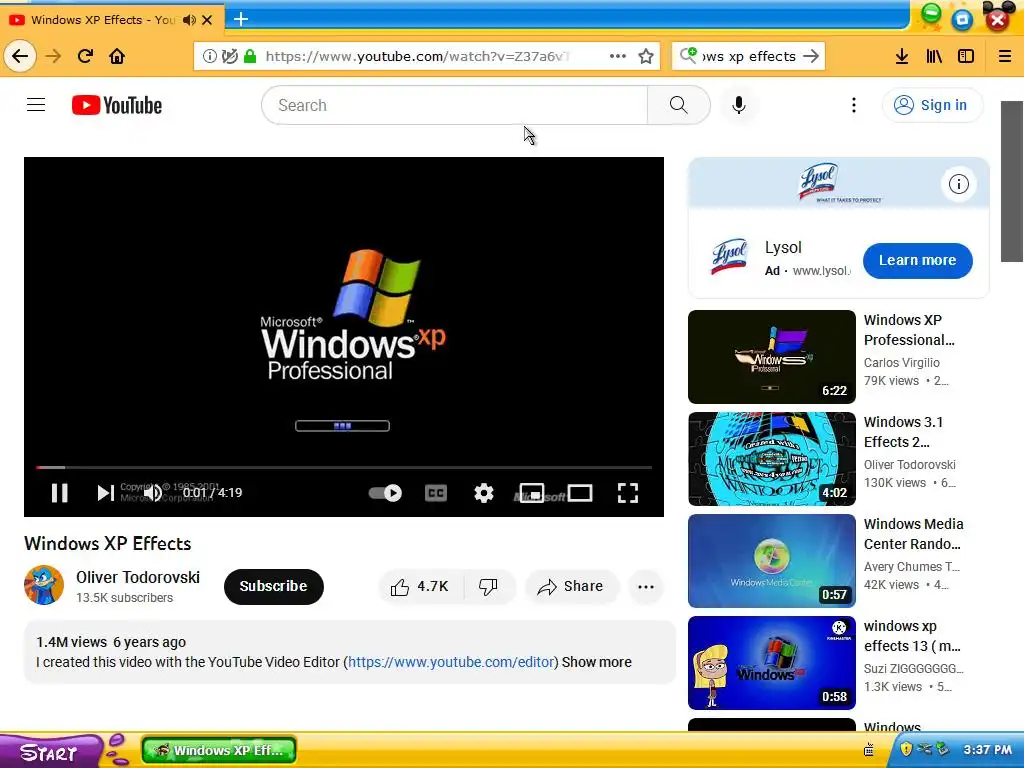Open Windows XP Professional video thumbnail
This screenshot has height=768, width=1024.
[772, 357]
